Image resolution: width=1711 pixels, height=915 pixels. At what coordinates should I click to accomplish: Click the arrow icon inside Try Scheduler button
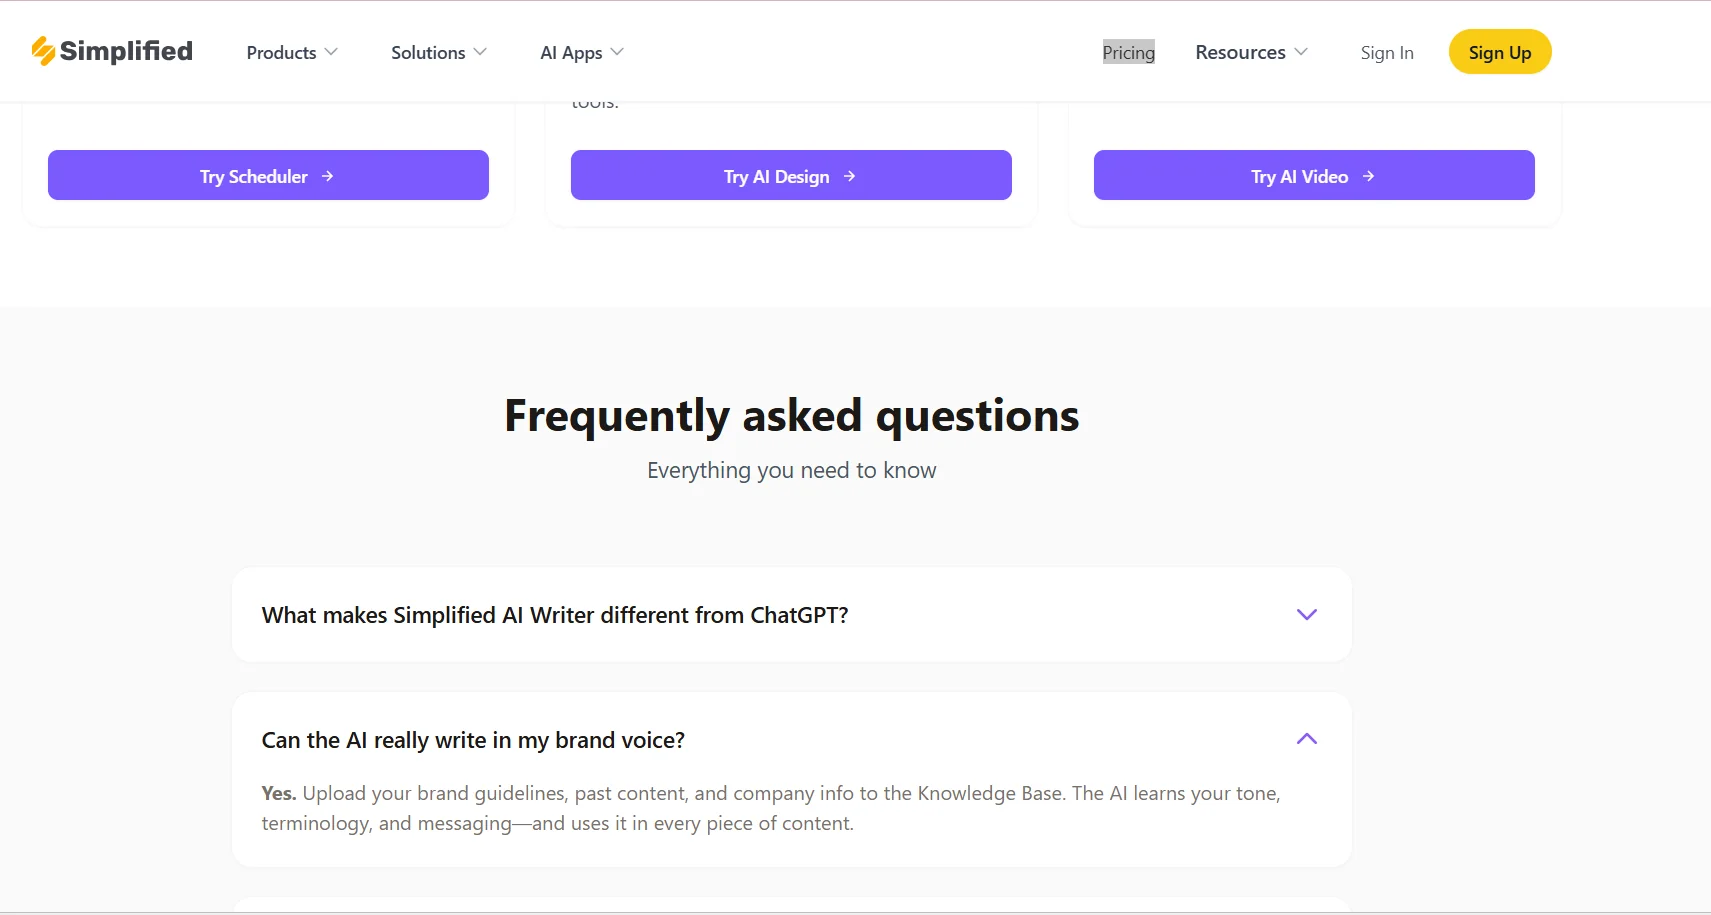tap(330, 176)
